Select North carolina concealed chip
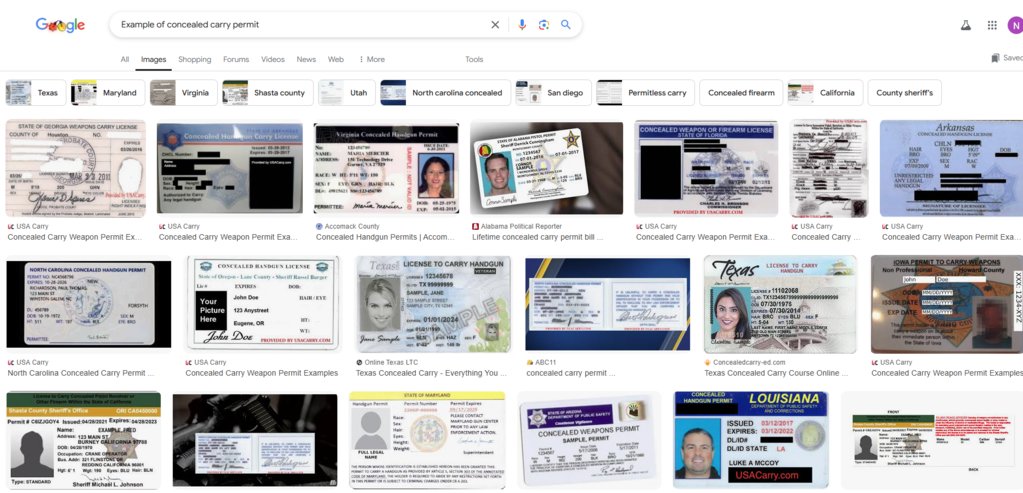1023x493 pixels. (446, 93)
